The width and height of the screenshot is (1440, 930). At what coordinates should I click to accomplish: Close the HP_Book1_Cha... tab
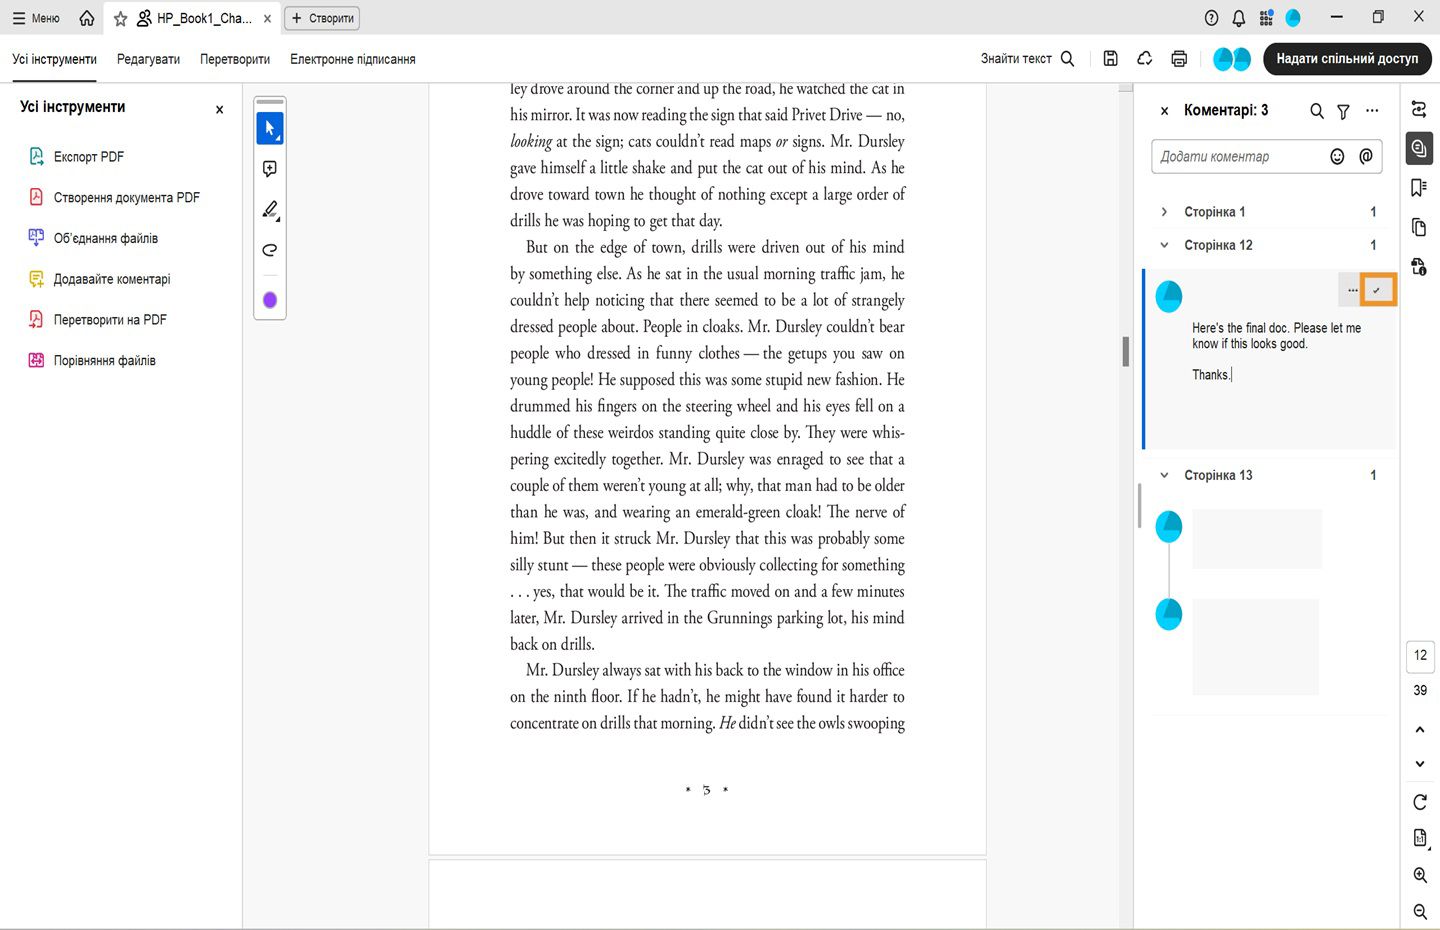(x=267, y=18)
